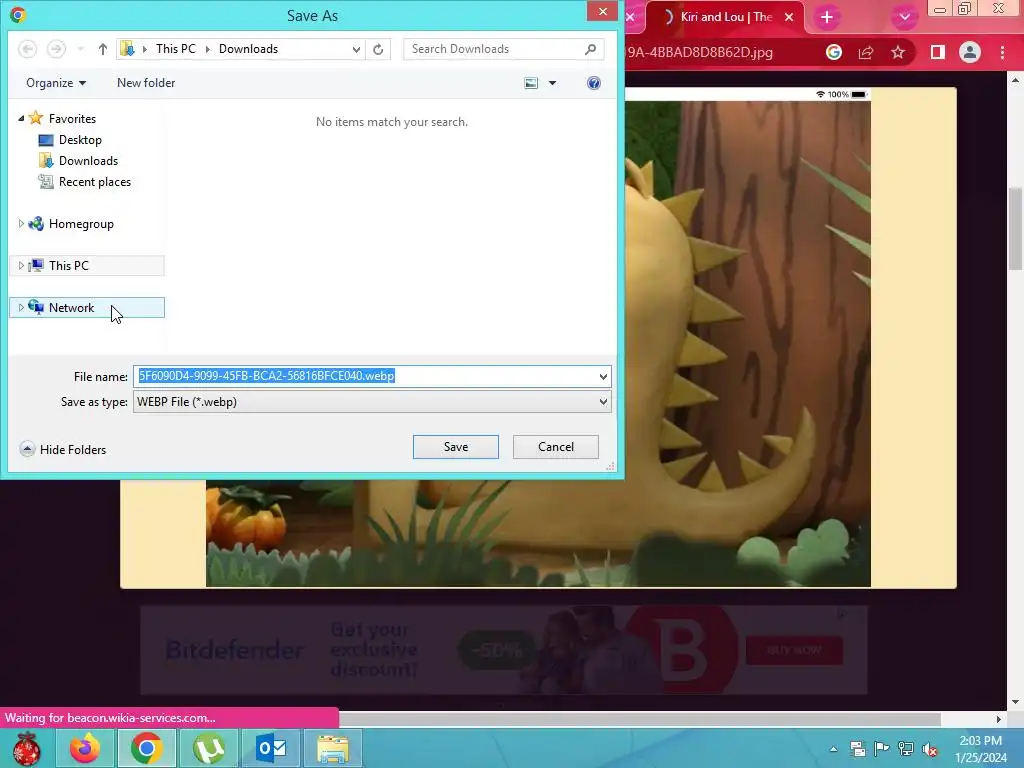Viewport: 1024px width, 768px height.
Task: Open the recent locations dropdown arrow
Action: [80, 49]
